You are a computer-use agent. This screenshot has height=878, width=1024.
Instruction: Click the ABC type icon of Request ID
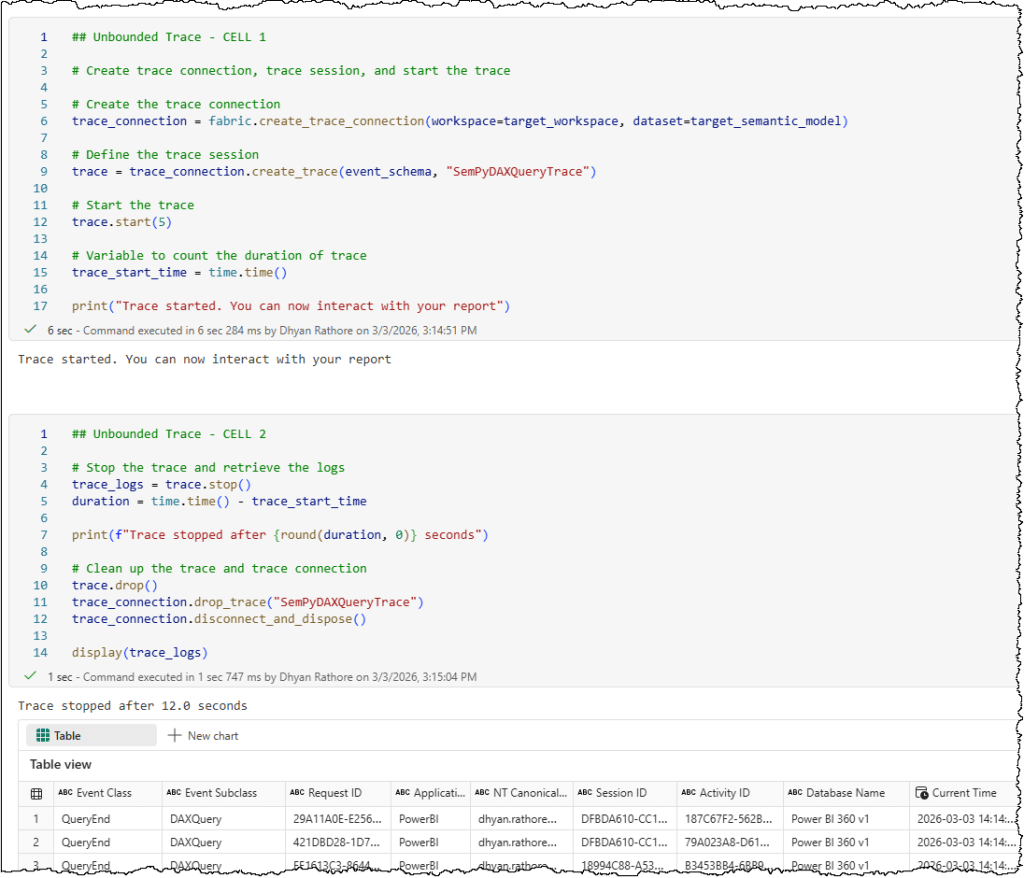pyautogui.click(x=297, y=793)
